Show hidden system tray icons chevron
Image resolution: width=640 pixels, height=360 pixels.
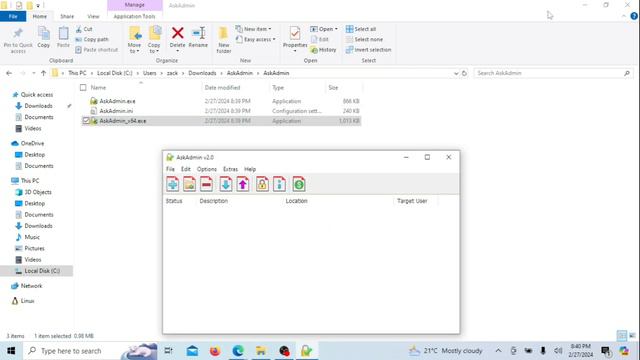coord(498,351)
